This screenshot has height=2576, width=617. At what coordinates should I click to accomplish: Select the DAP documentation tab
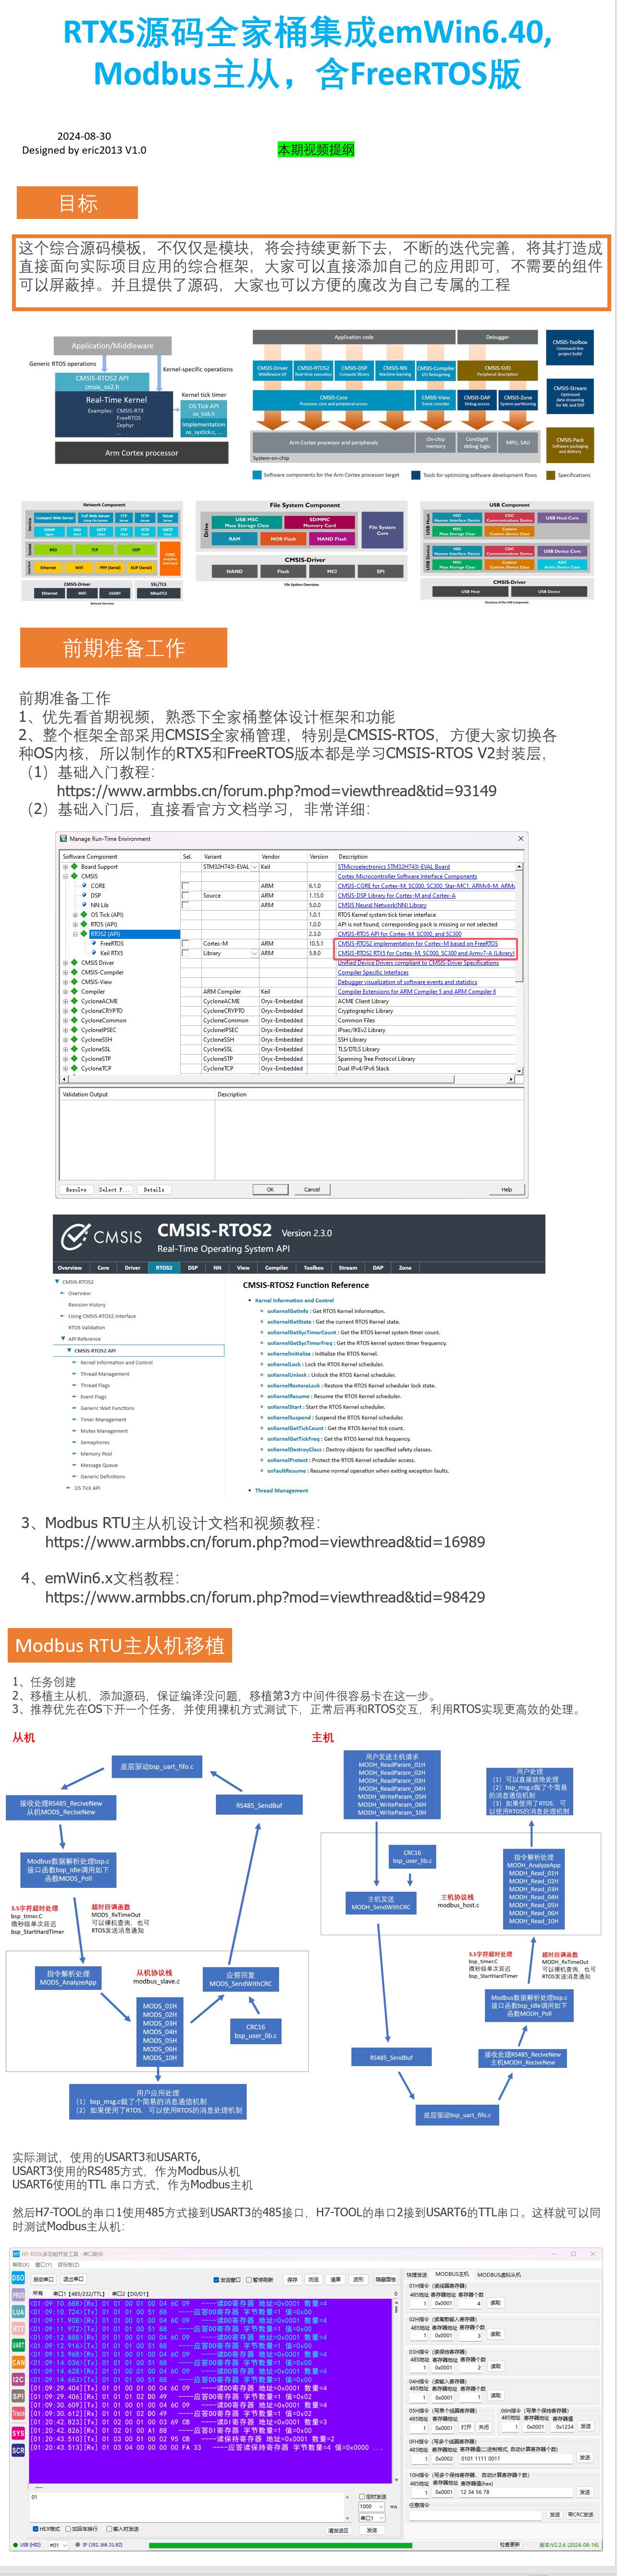click(378, 1268)
